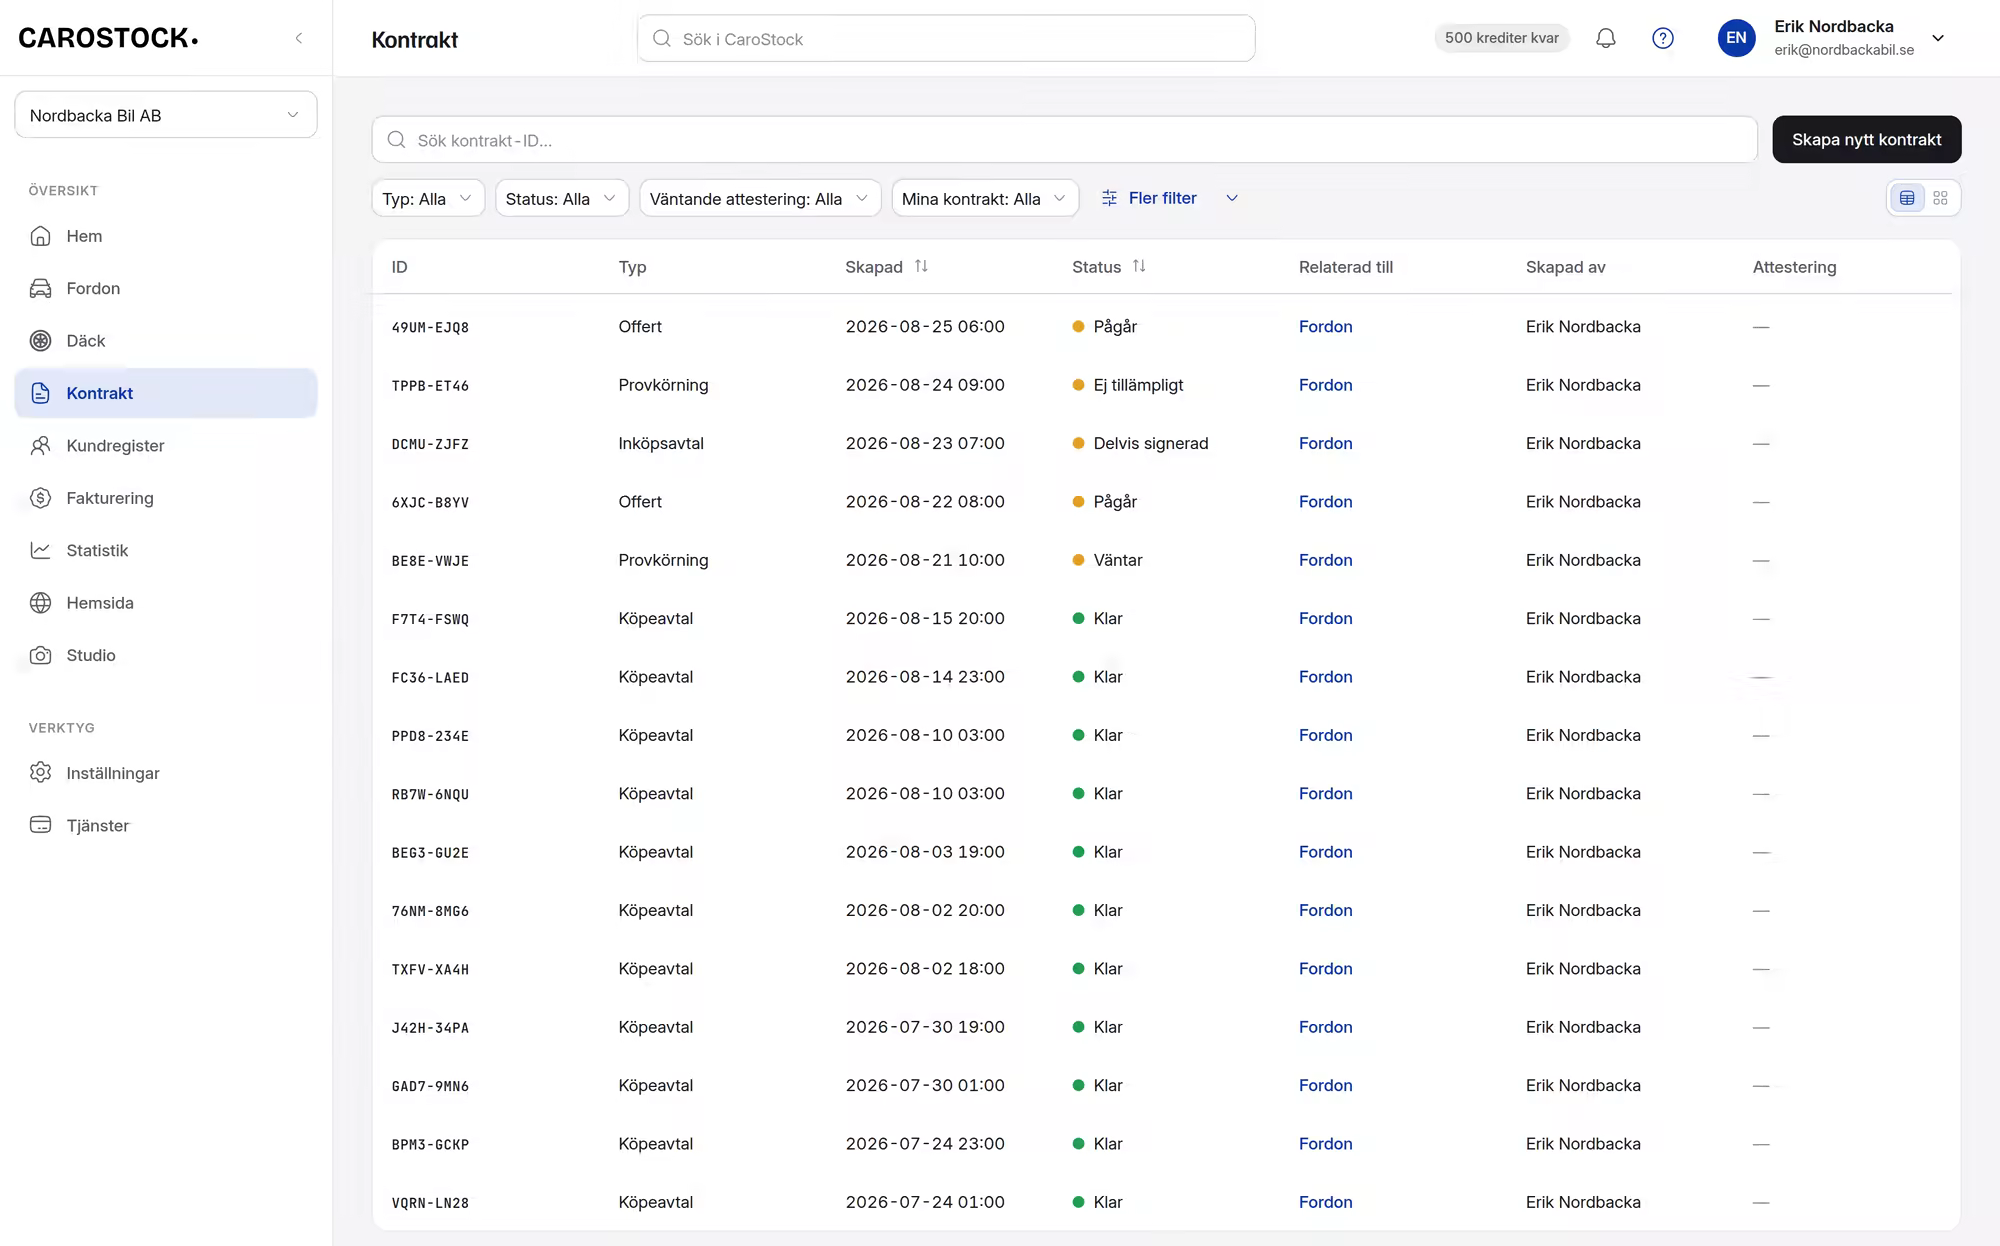Go to Hem in the sidebar
Viewport: 2000px width, 1246px height.
(166, 236)
